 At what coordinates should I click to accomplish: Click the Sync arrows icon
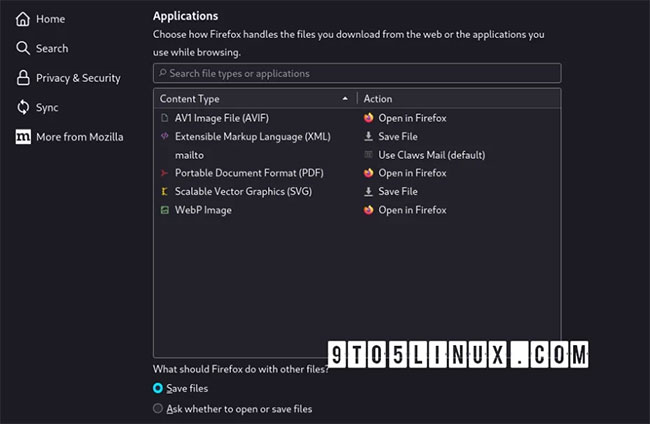[23, 107]
